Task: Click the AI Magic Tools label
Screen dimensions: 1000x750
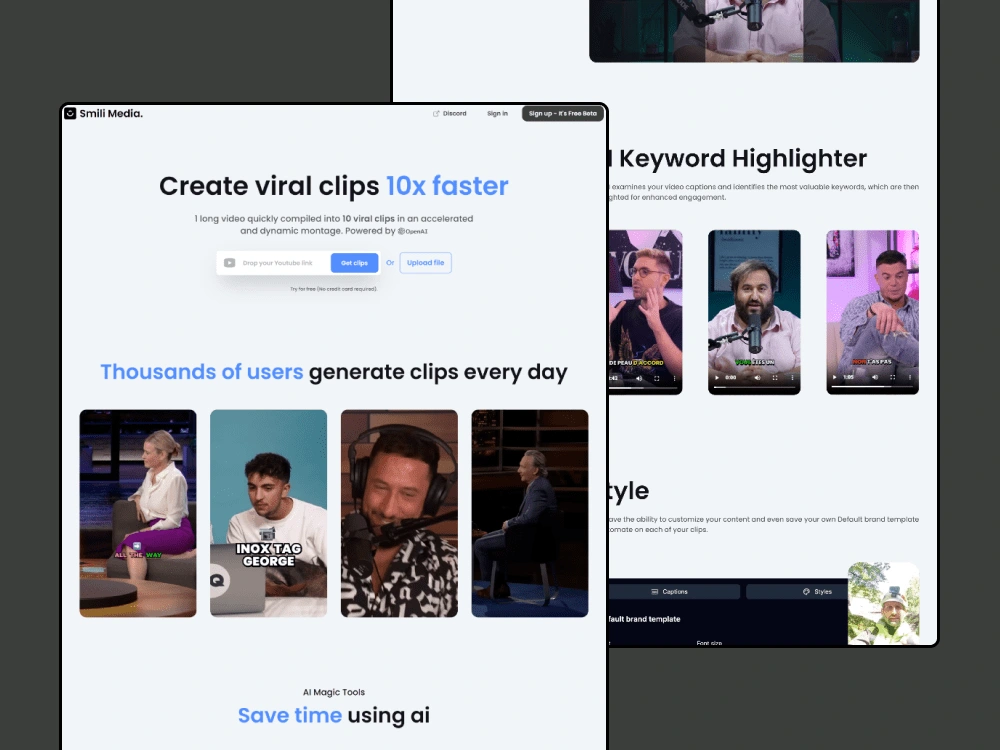Action: [334, 692]
